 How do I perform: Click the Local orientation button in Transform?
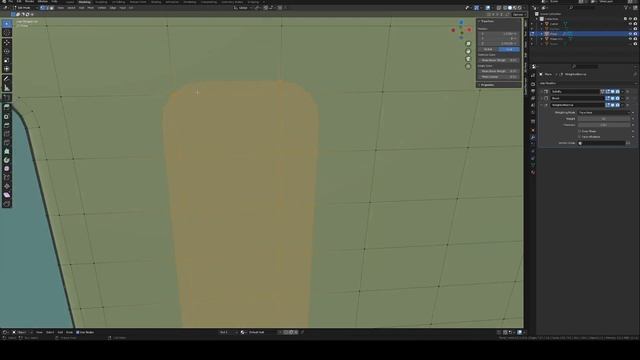(x=509, y=49)
